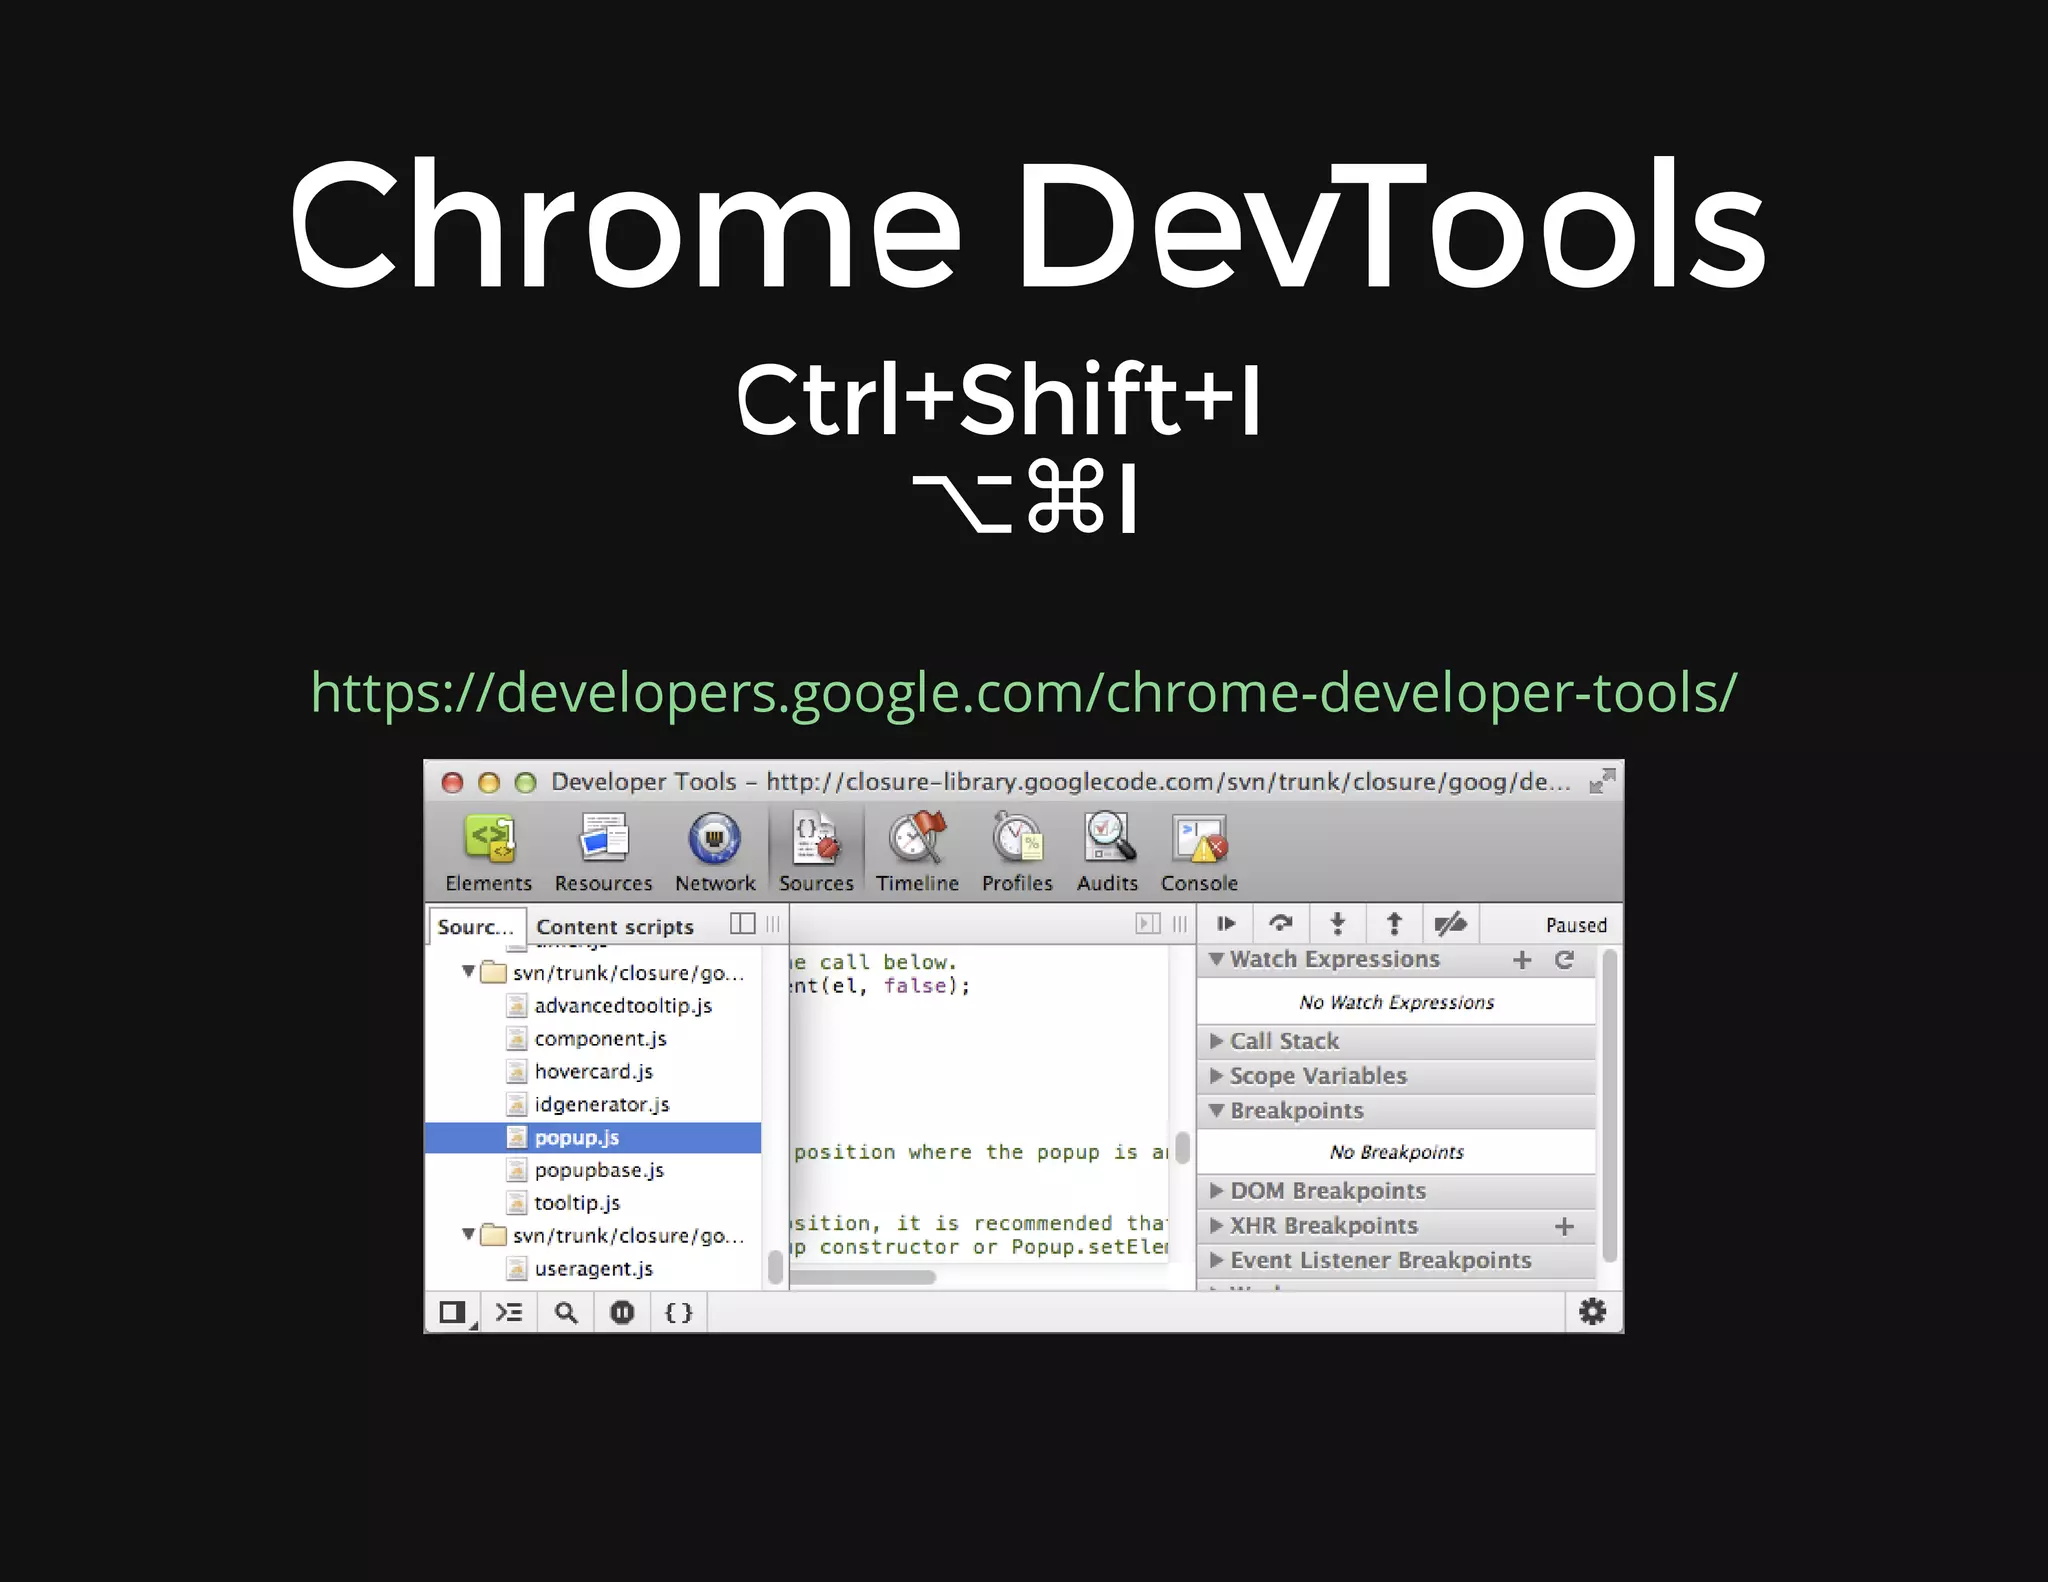Click debugger sidebar vertical scrollbar
The height and width of the screenshot is (1582, 2048).
(x=1609, y=1105)
